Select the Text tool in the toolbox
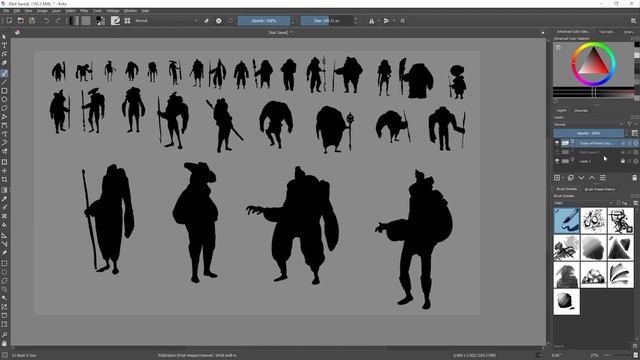The image size is (640, 360). click(4, 46)
